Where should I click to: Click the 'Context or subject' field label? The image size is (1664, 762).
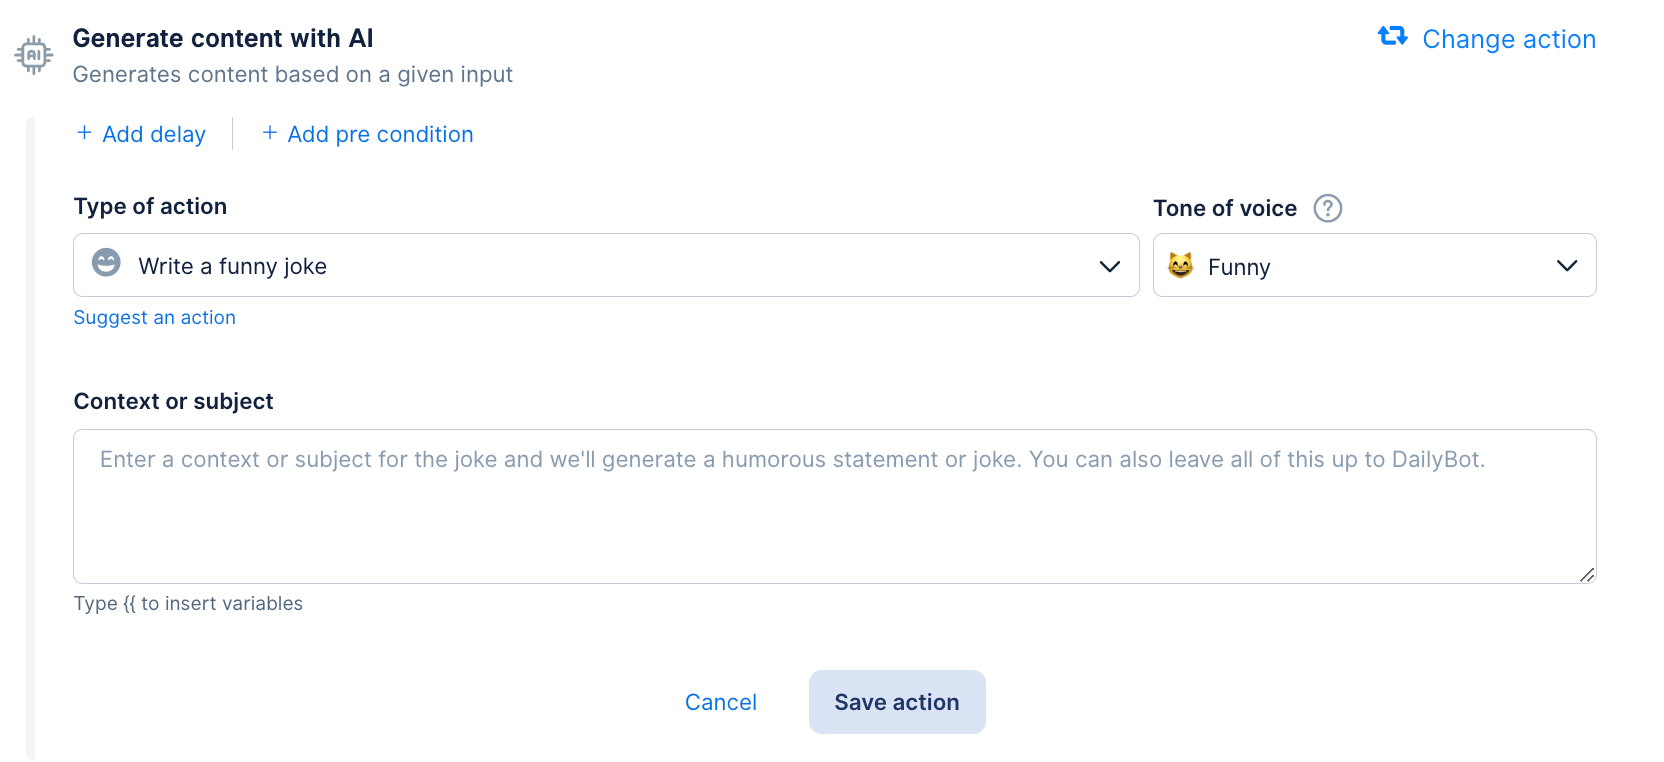pos(173,401)
